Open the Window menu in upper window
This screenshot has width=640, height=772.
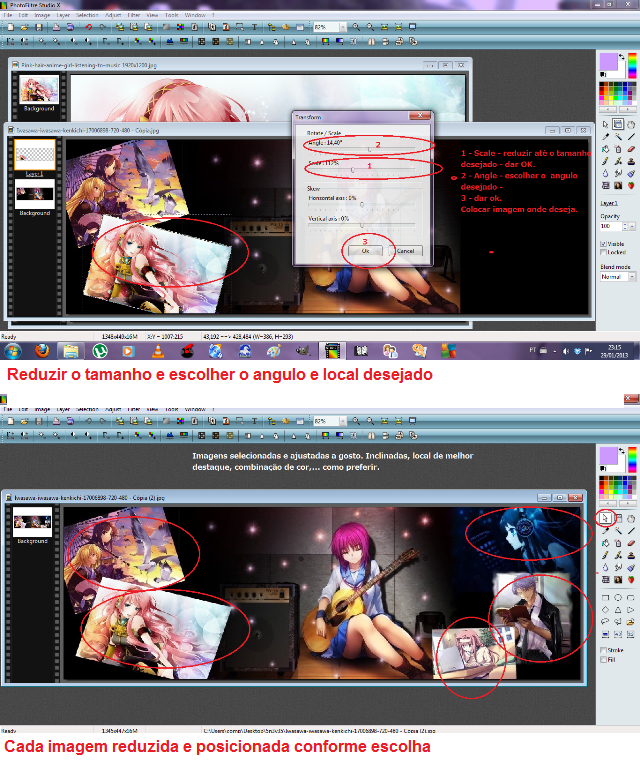tap(195, 15)
